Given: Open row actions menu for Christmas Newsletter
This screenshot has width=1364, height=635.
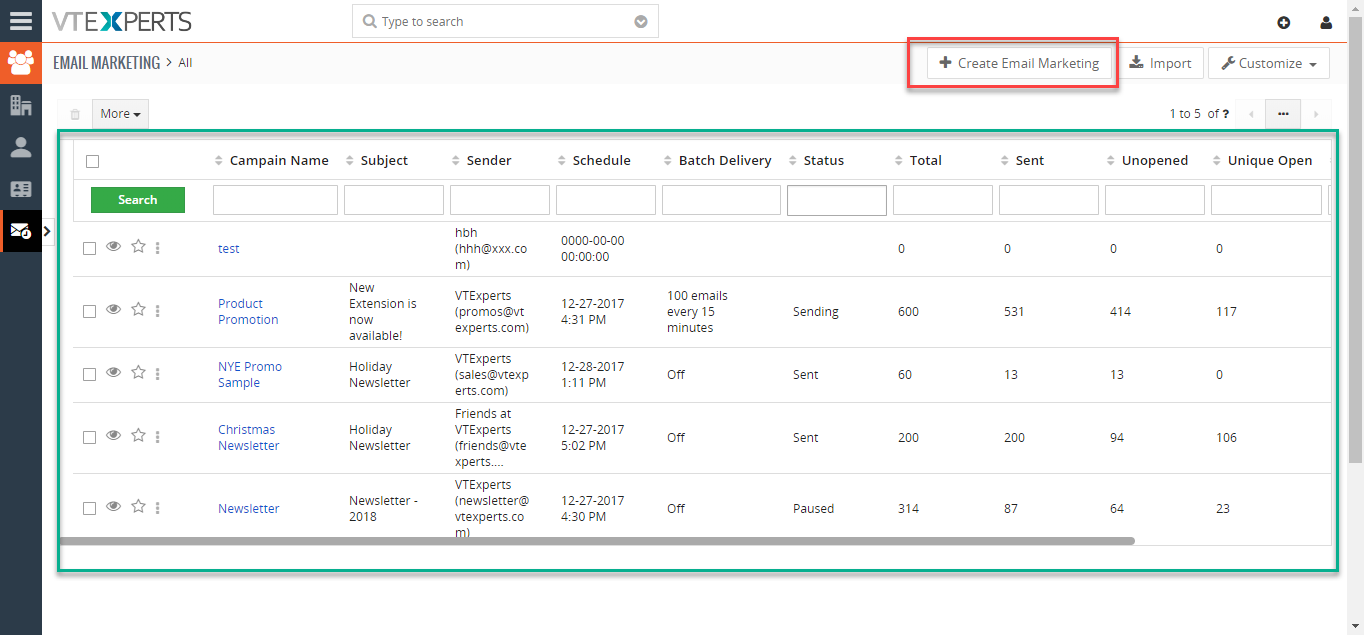Looking at the screenshot, I should click(x=158, y=437).
